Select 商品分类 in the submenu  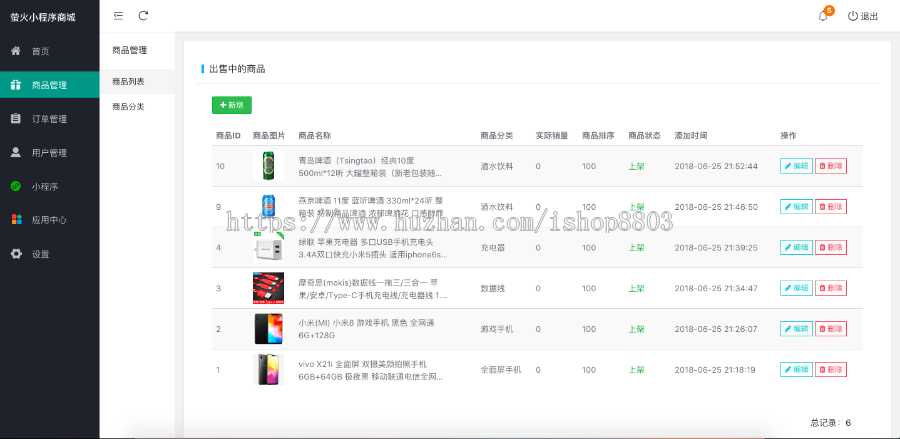(137, 107)
